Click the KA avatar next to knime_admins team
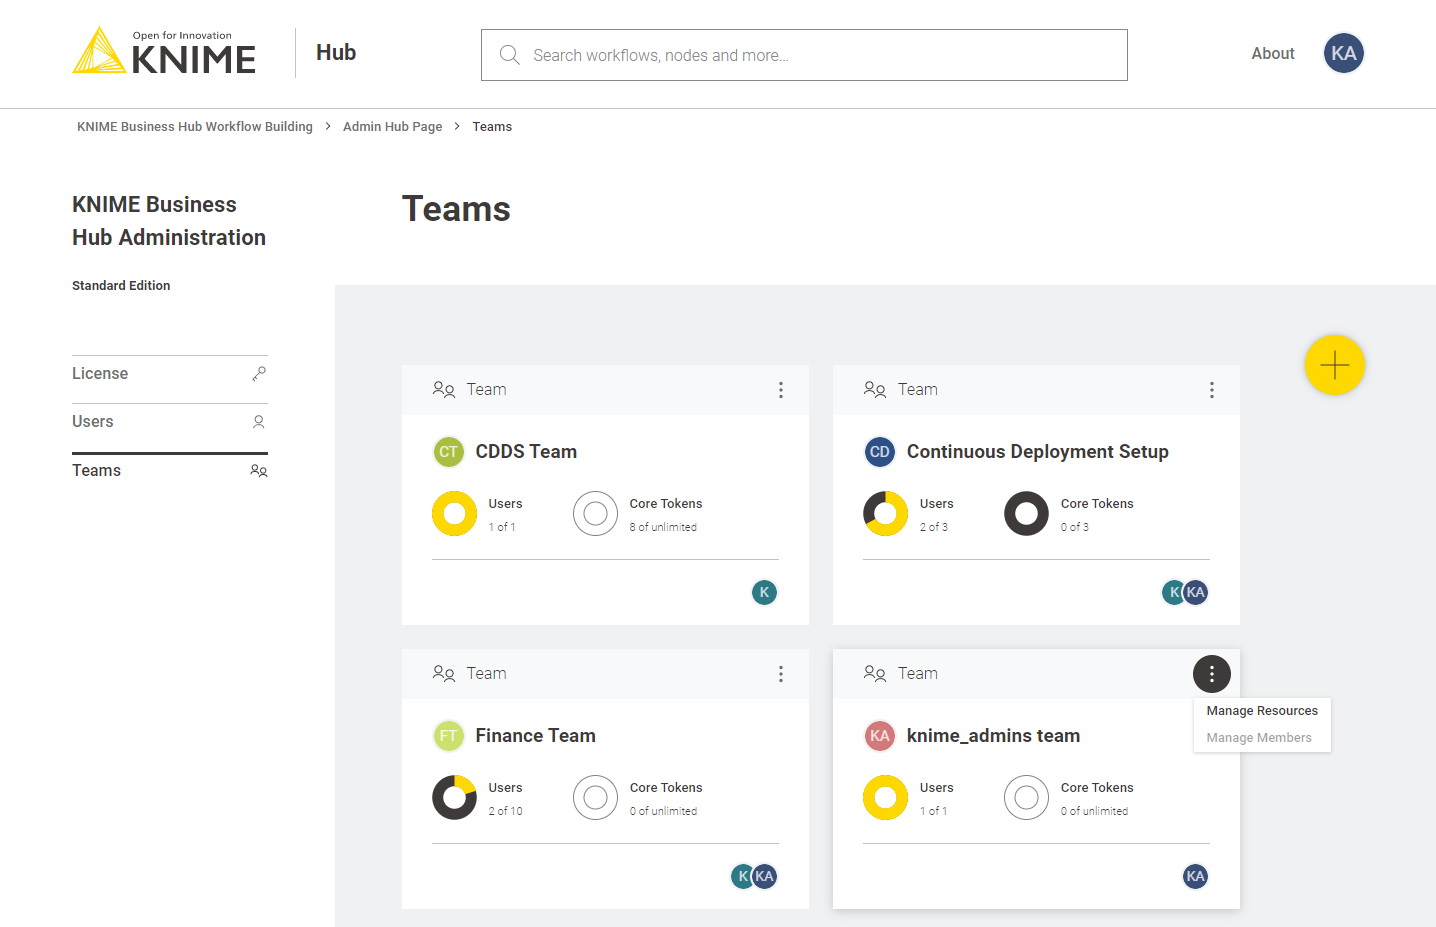Viewport: 1436px width, 927px height. pyautogui.click(x=879, y=736)
